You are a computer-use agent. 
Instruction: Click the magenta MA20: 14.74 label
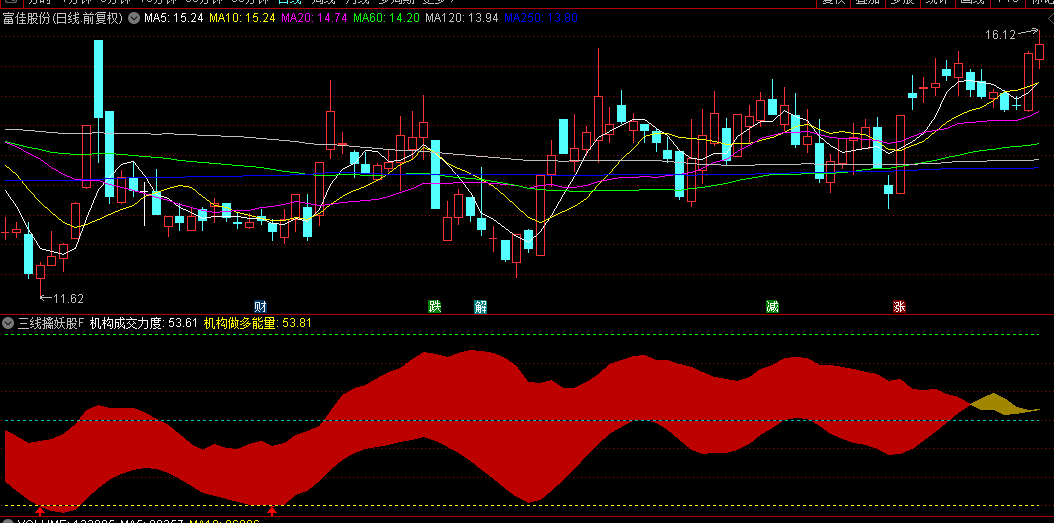pos(314,18)
